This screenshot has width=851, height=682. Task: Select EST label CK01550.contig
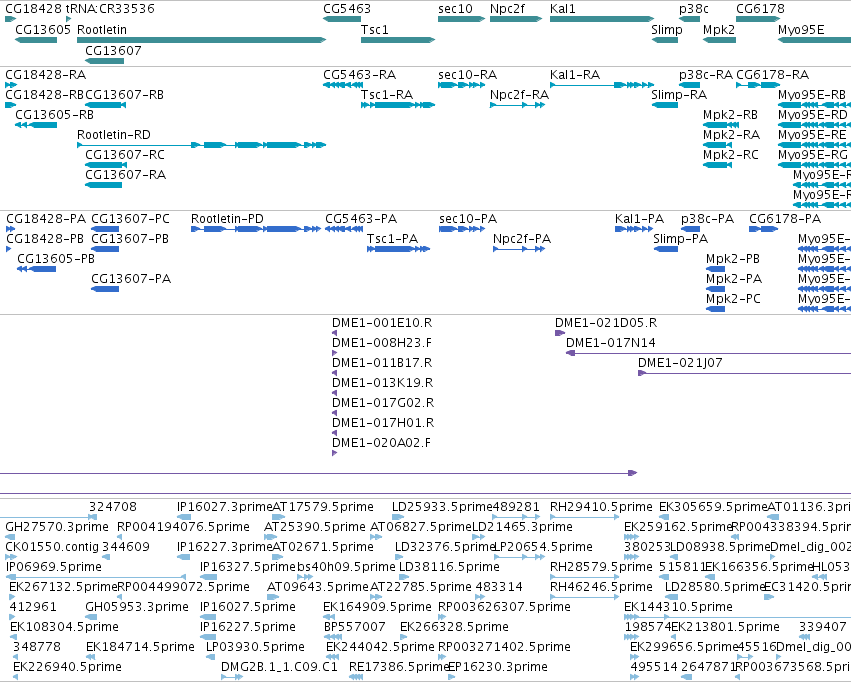coord(52,547)
